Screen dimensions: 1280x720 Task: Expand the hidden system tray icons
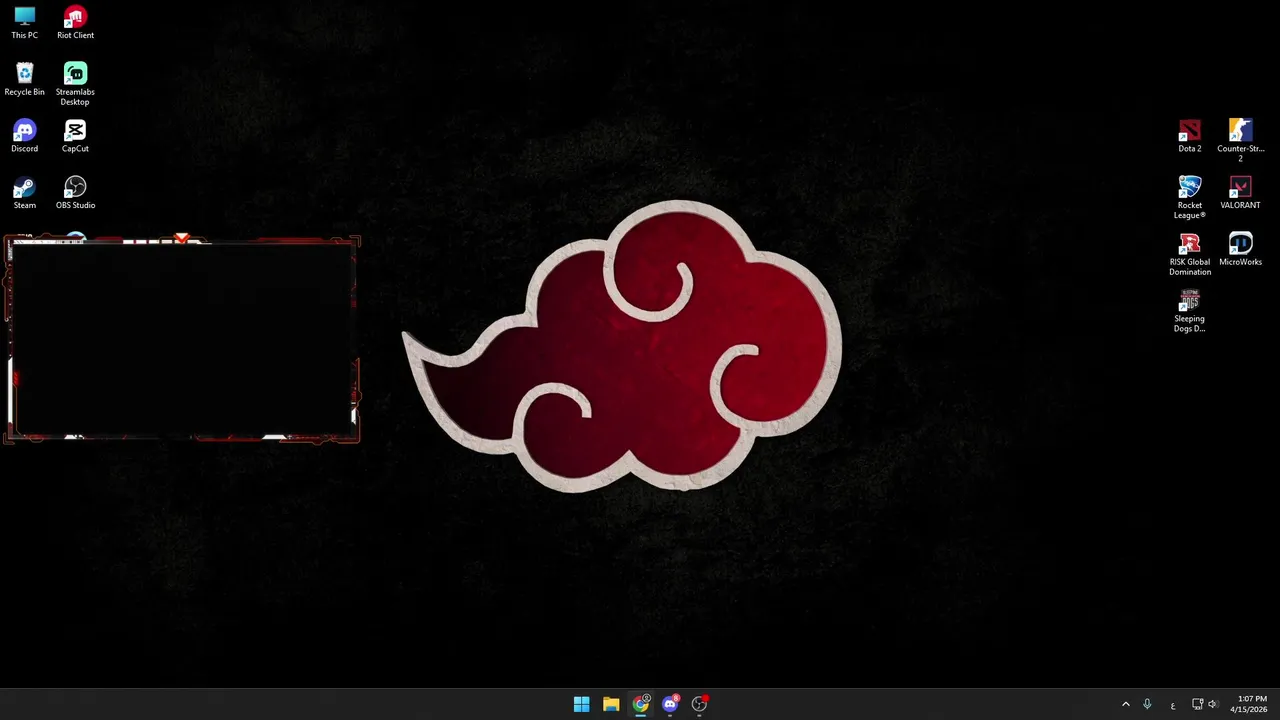click(1125, 704)
